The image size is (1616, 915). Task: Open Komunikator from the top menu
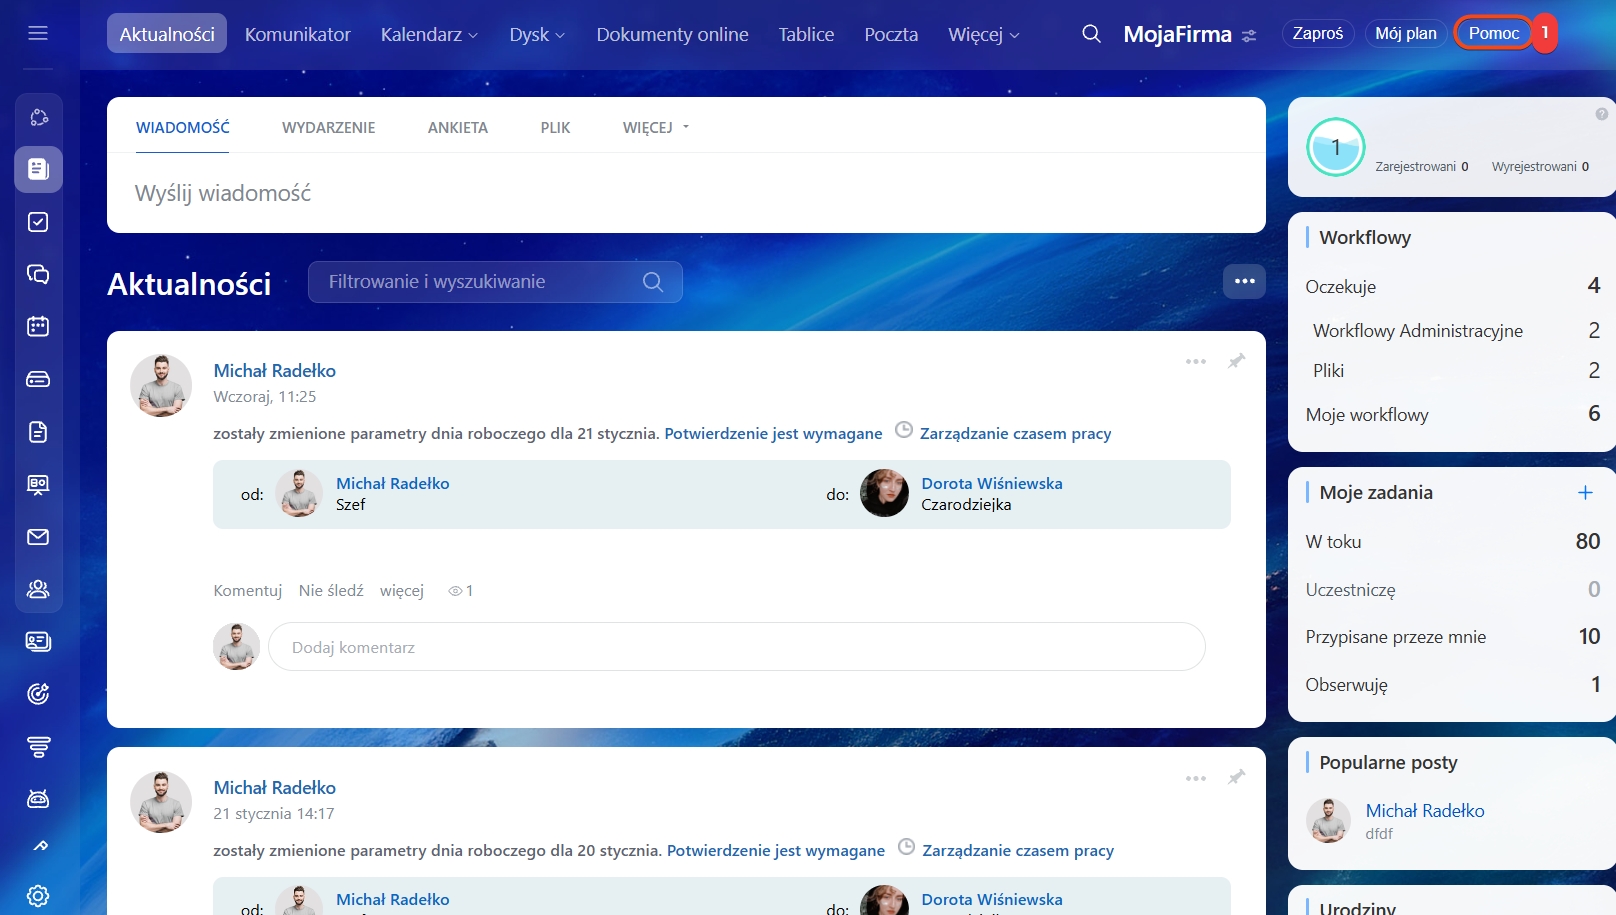297,34
